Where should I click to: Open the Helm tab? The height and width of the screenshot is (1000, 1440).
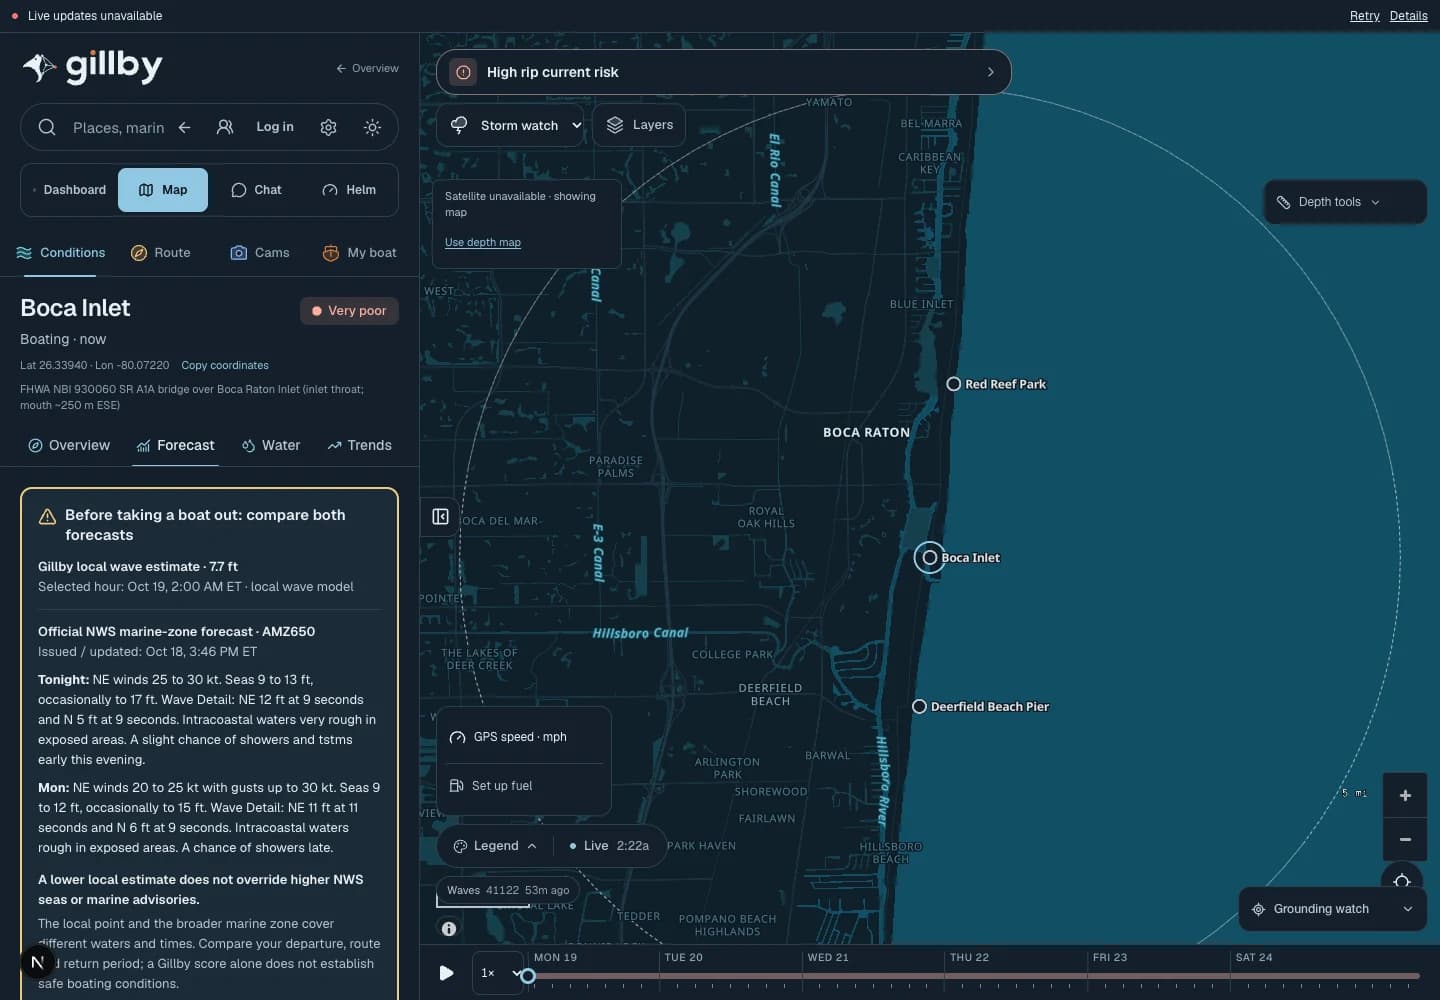tap(349, 190)
